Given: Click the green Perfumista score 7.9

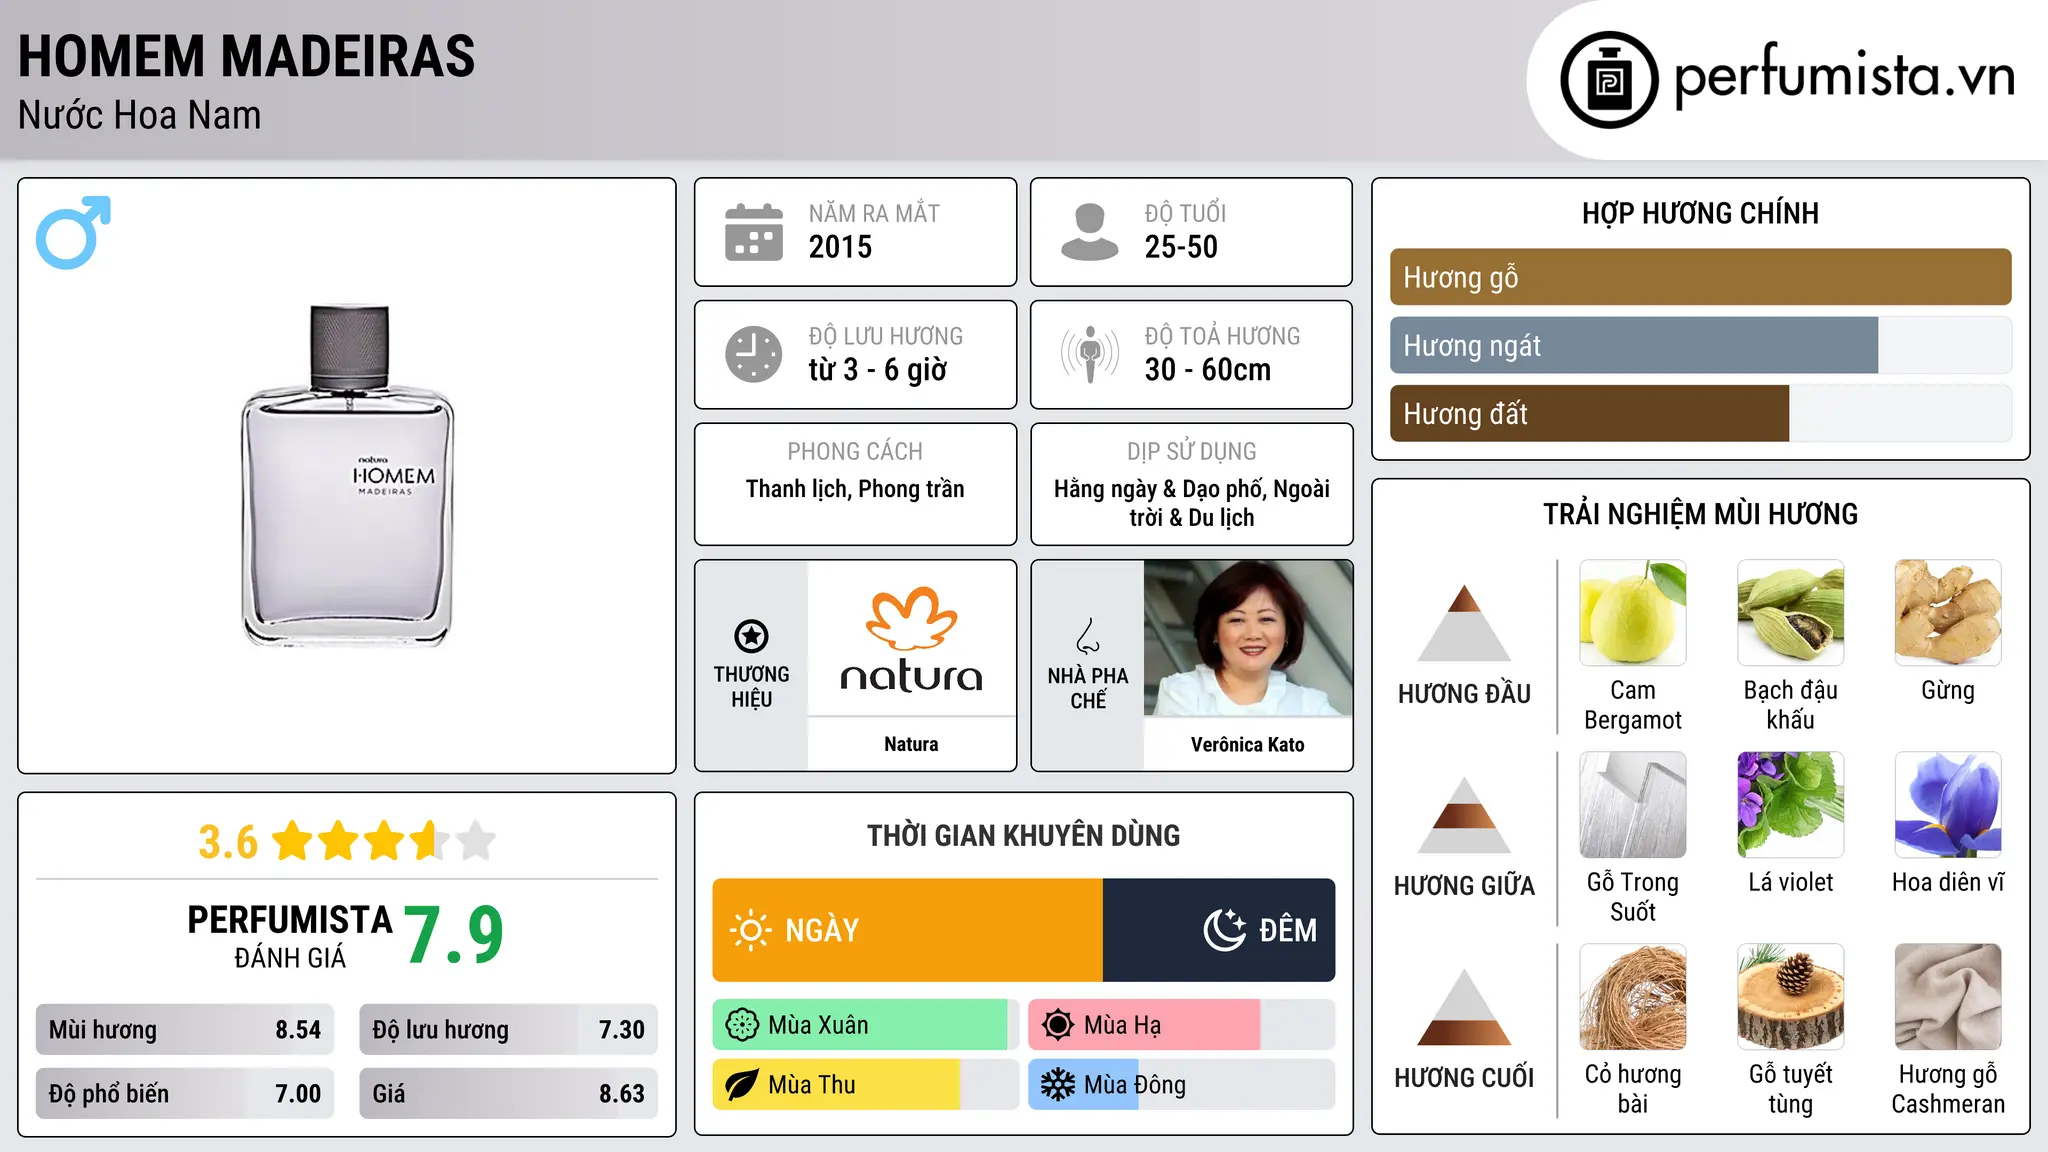Looking at the screenshot, I should (455, 935).
